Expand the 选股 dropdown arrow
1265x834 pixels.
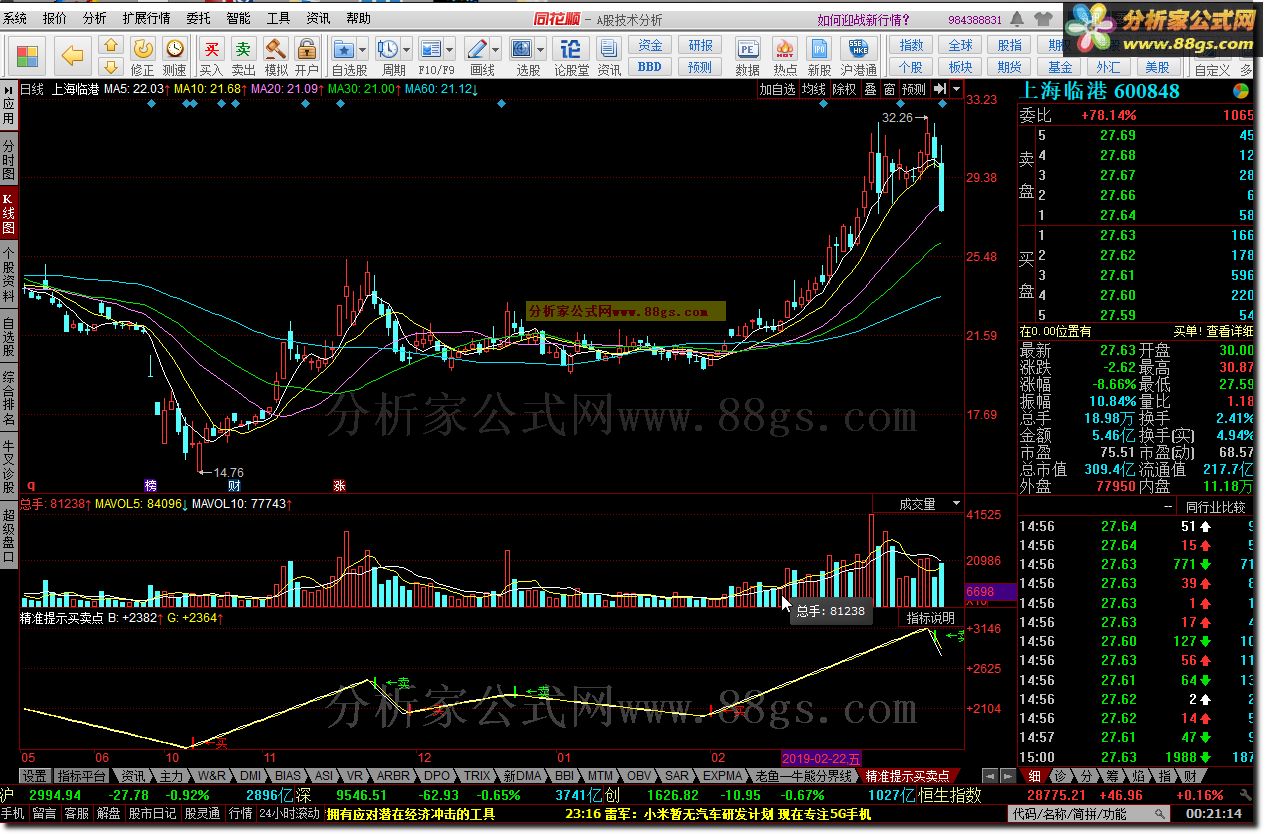541,48
